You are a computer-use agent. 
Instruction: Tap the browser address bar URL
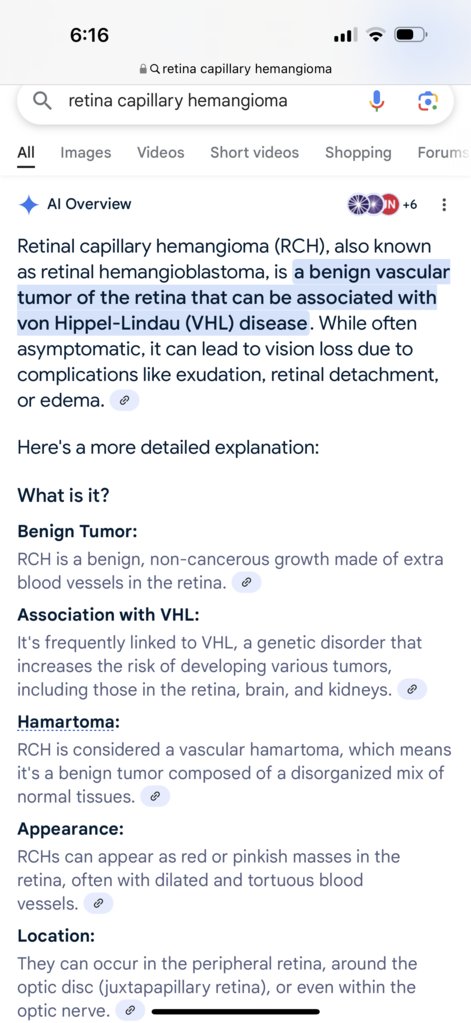point(236,69)
